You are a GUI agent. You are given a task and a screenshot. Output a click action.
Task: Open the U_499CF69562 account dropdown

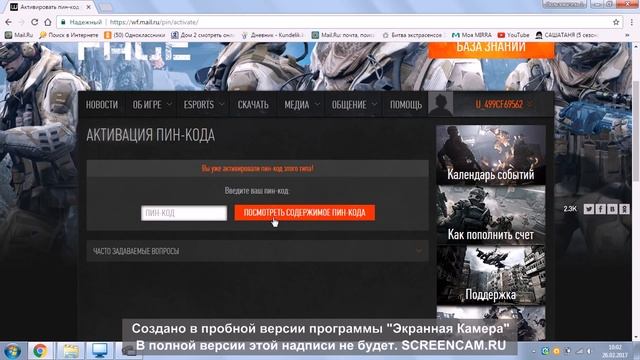click(x=504, y=104)
